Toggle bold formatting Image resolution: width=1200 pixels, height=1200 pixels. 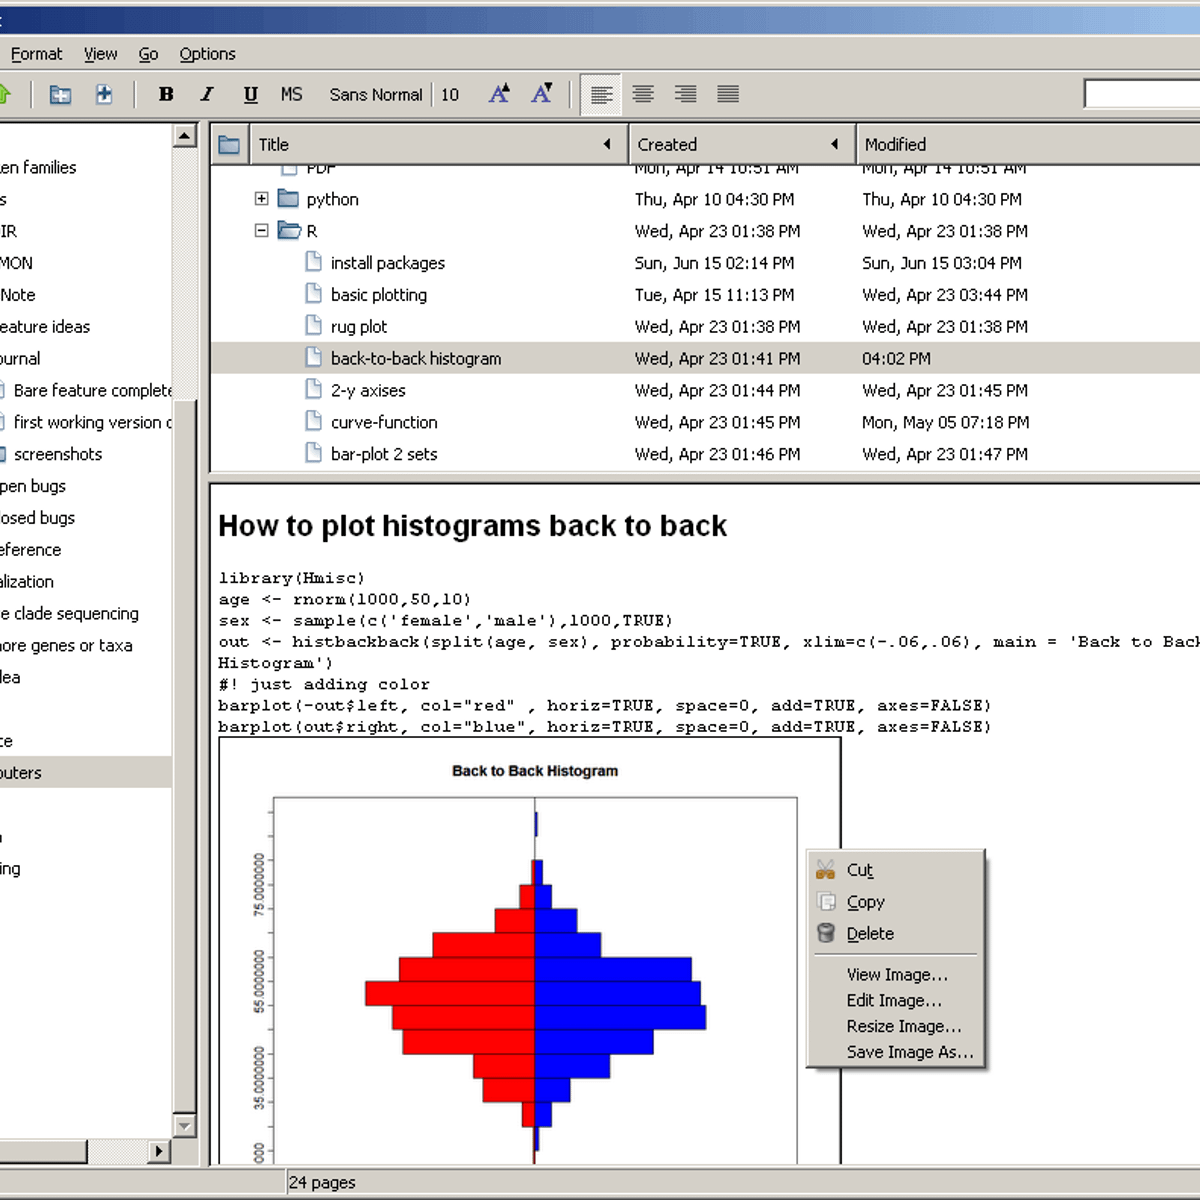point(166,94)
